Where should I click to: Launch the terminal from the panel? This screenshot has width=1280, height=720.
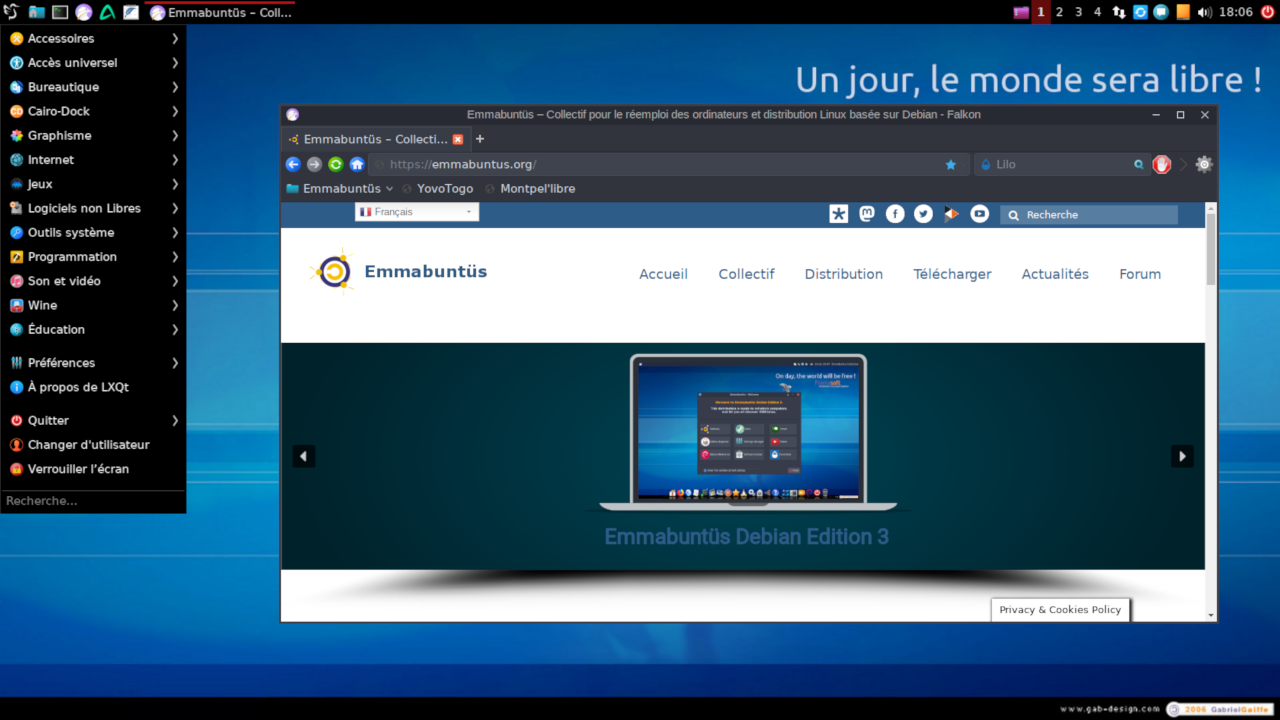[60, 12]
